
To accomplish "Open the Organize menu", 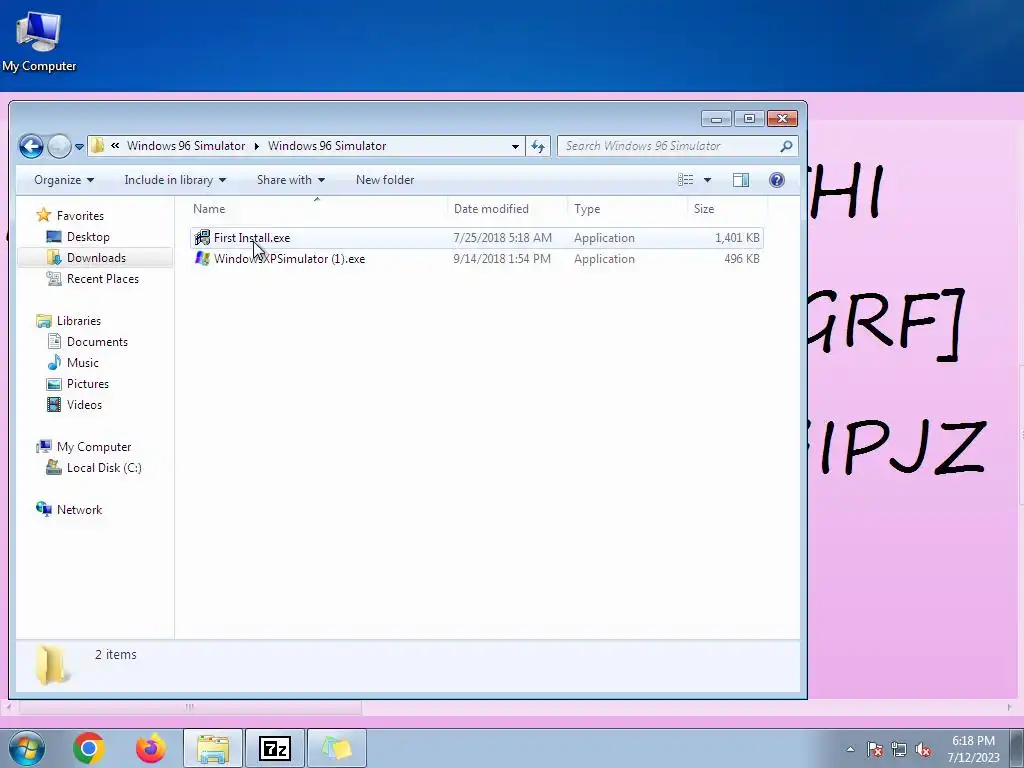I will pos(64,180).
